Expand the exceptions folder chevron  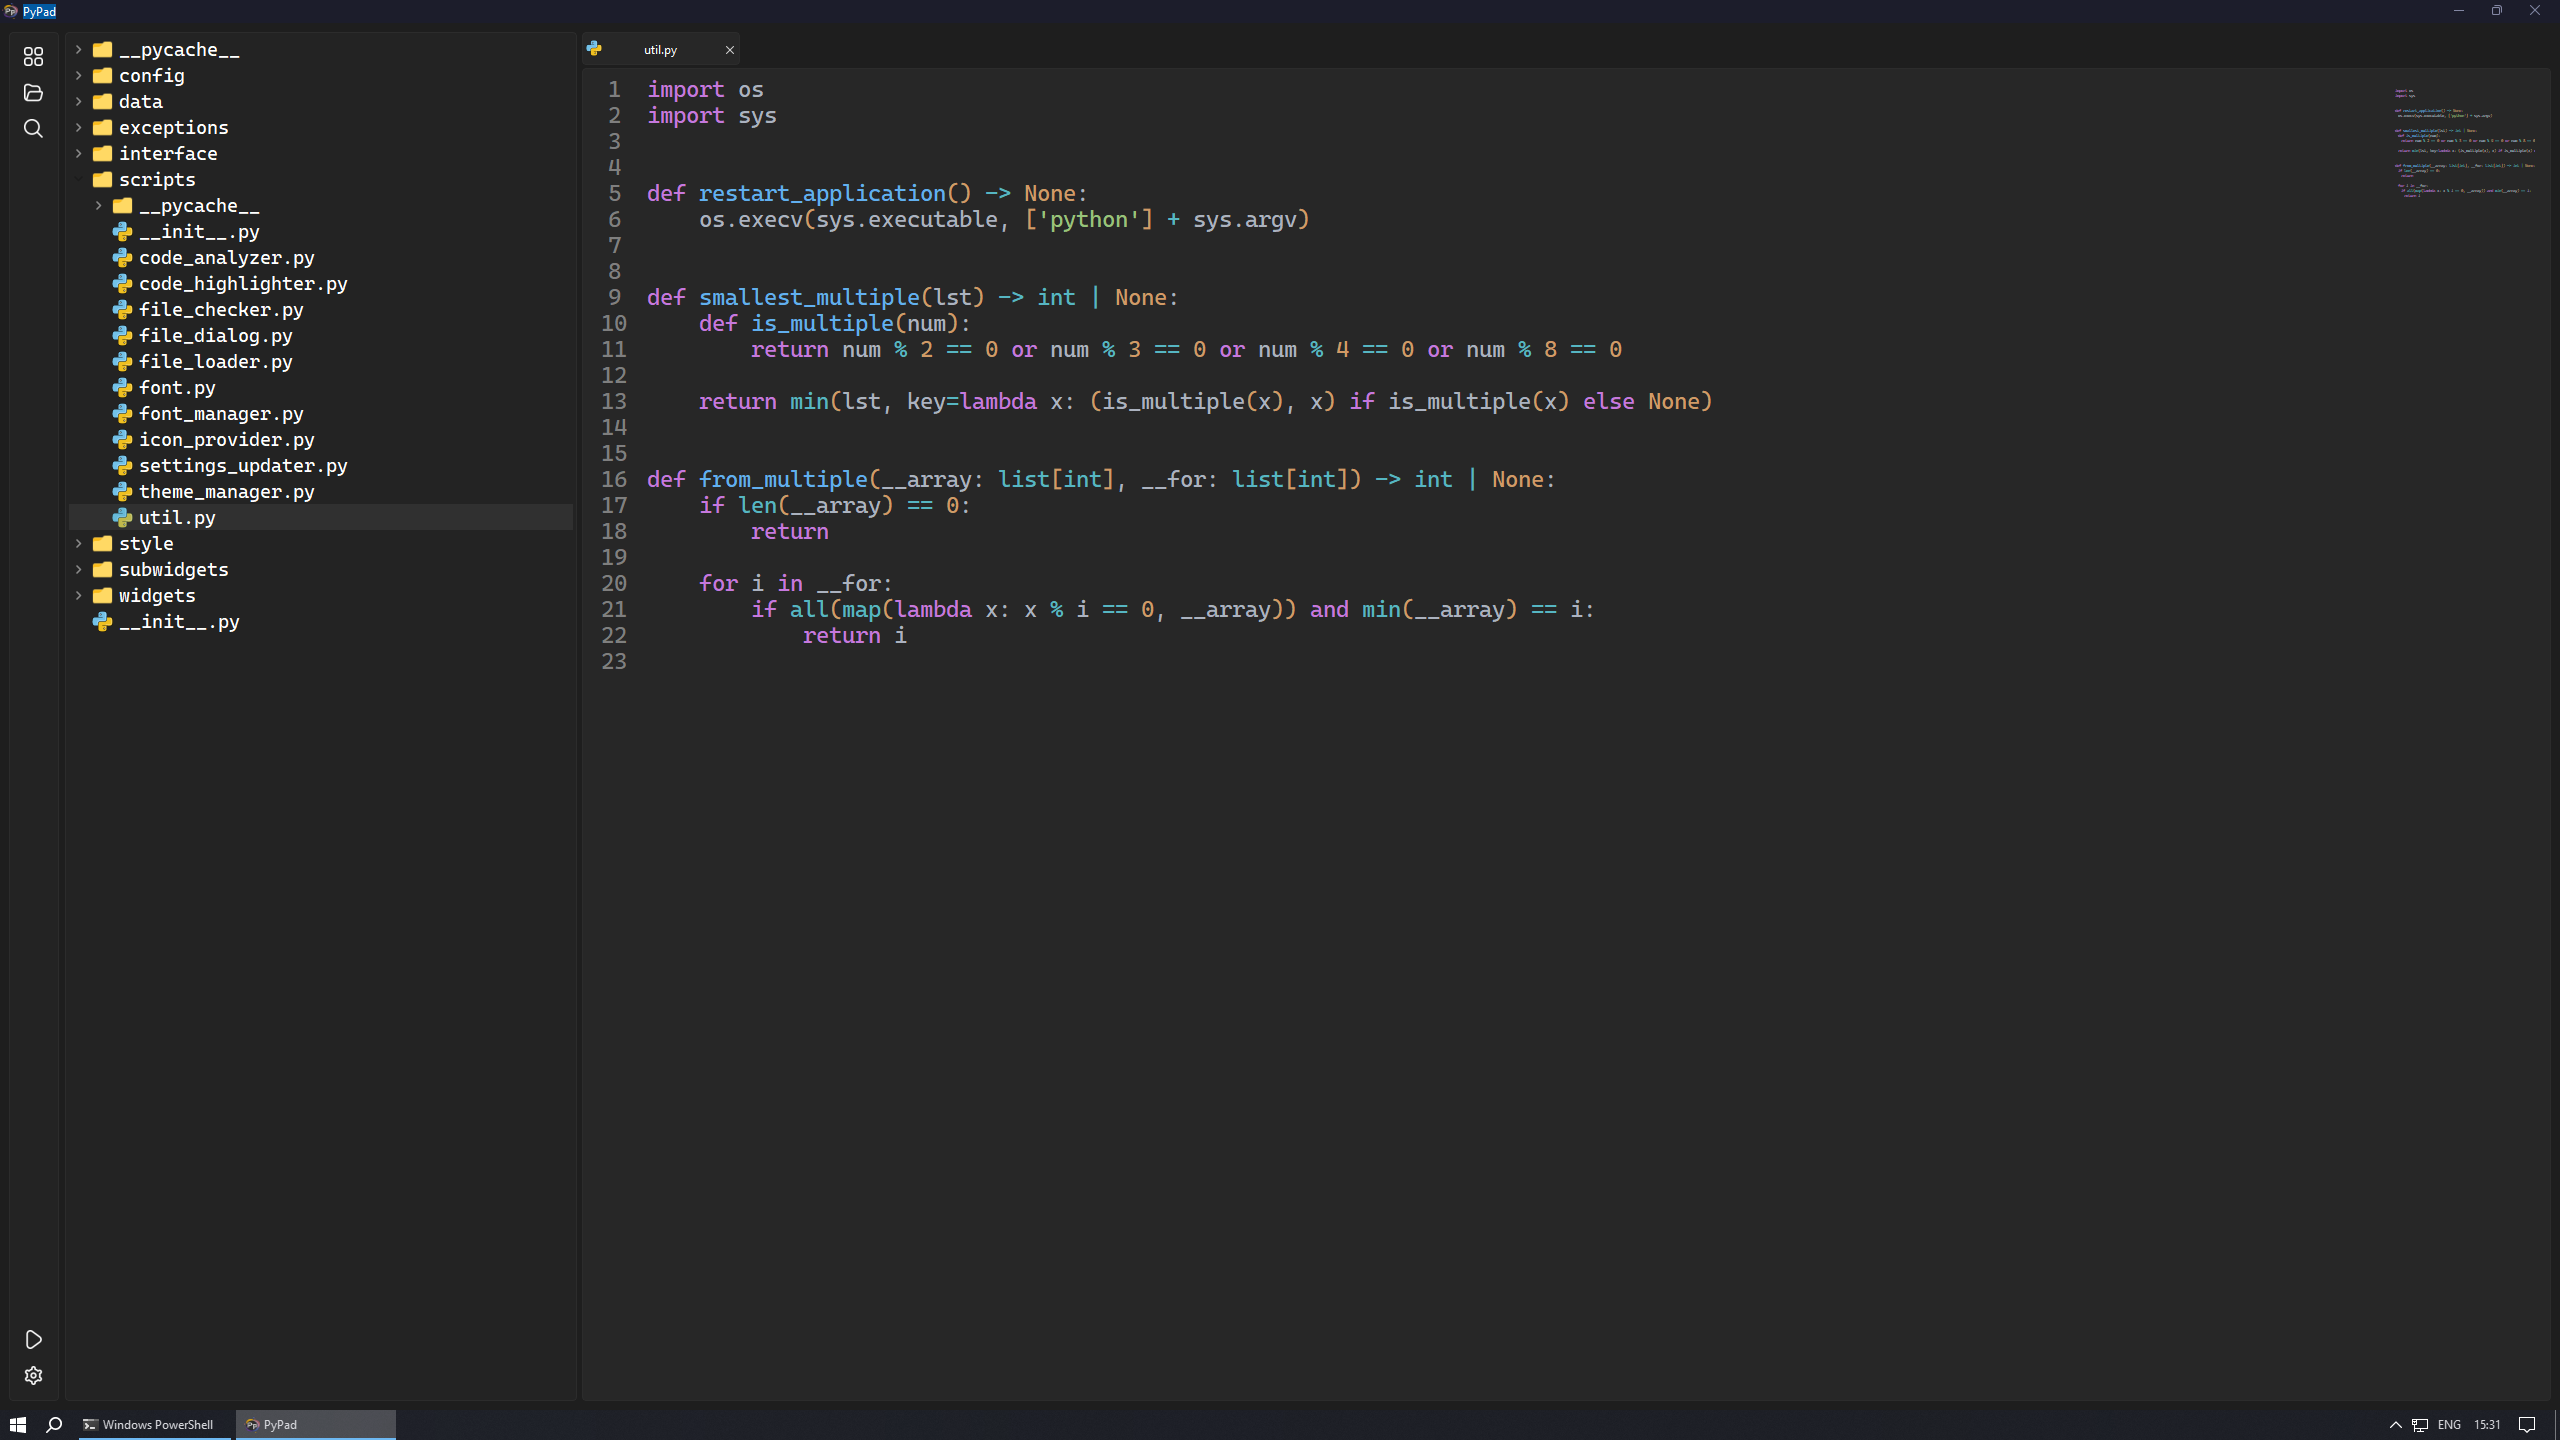pos(79,127)
